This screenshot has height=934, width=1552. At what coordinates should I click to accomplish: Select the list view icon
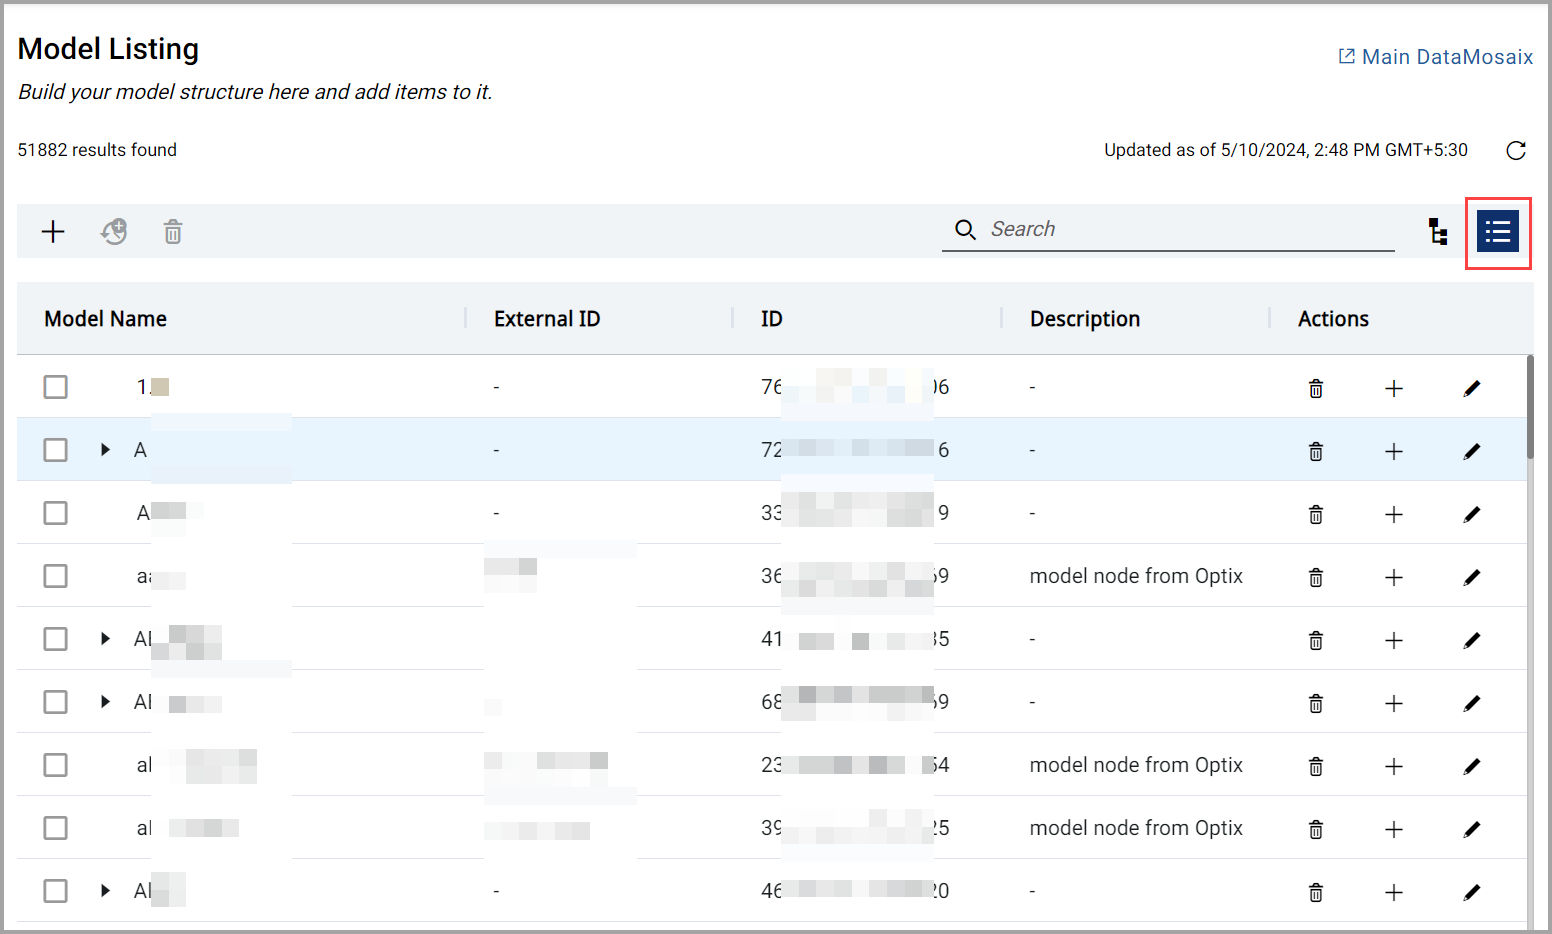[x=1497, y=232]
